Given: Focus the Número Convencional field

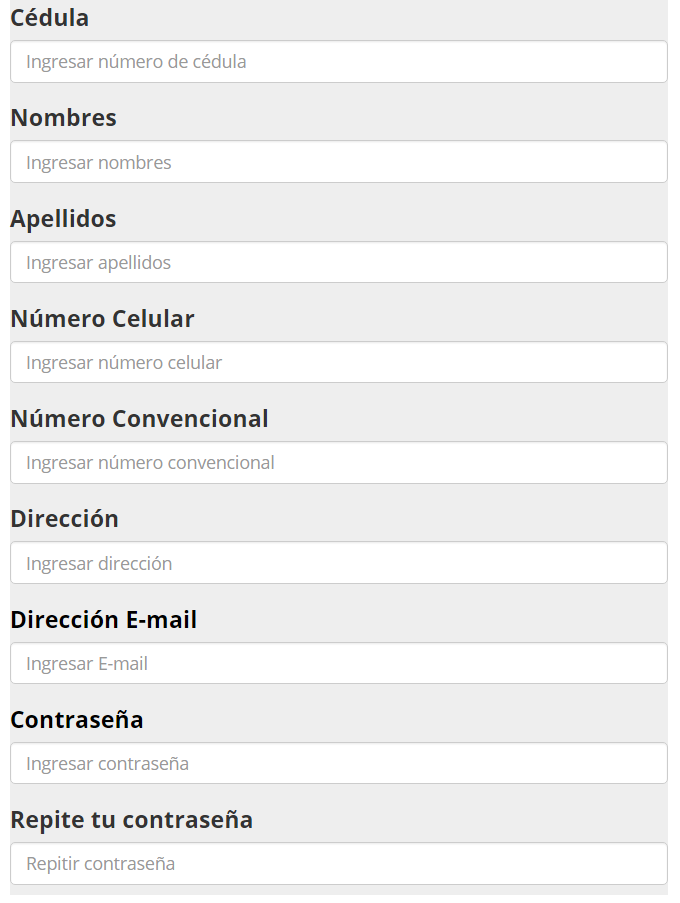Looking at the screenshot, I should coord(338,463).
